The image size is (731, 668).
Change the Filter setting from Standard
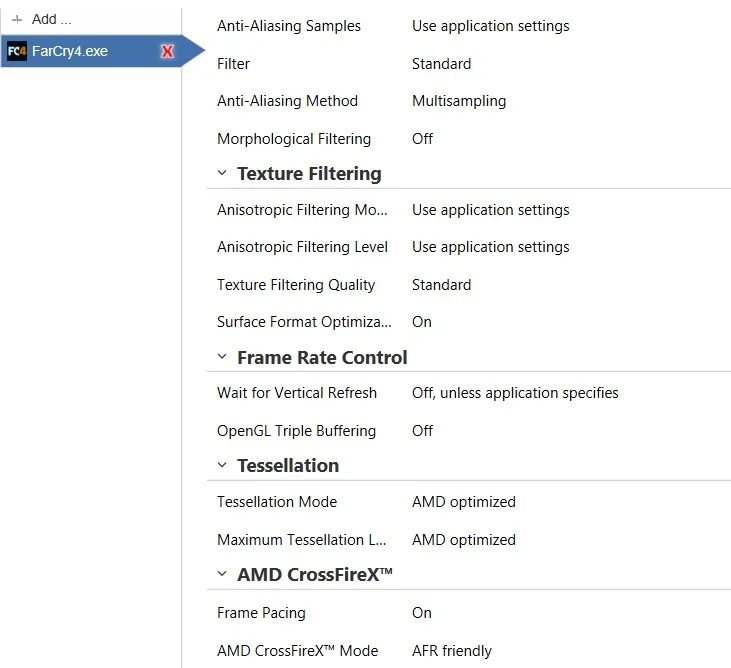point(441,64)
